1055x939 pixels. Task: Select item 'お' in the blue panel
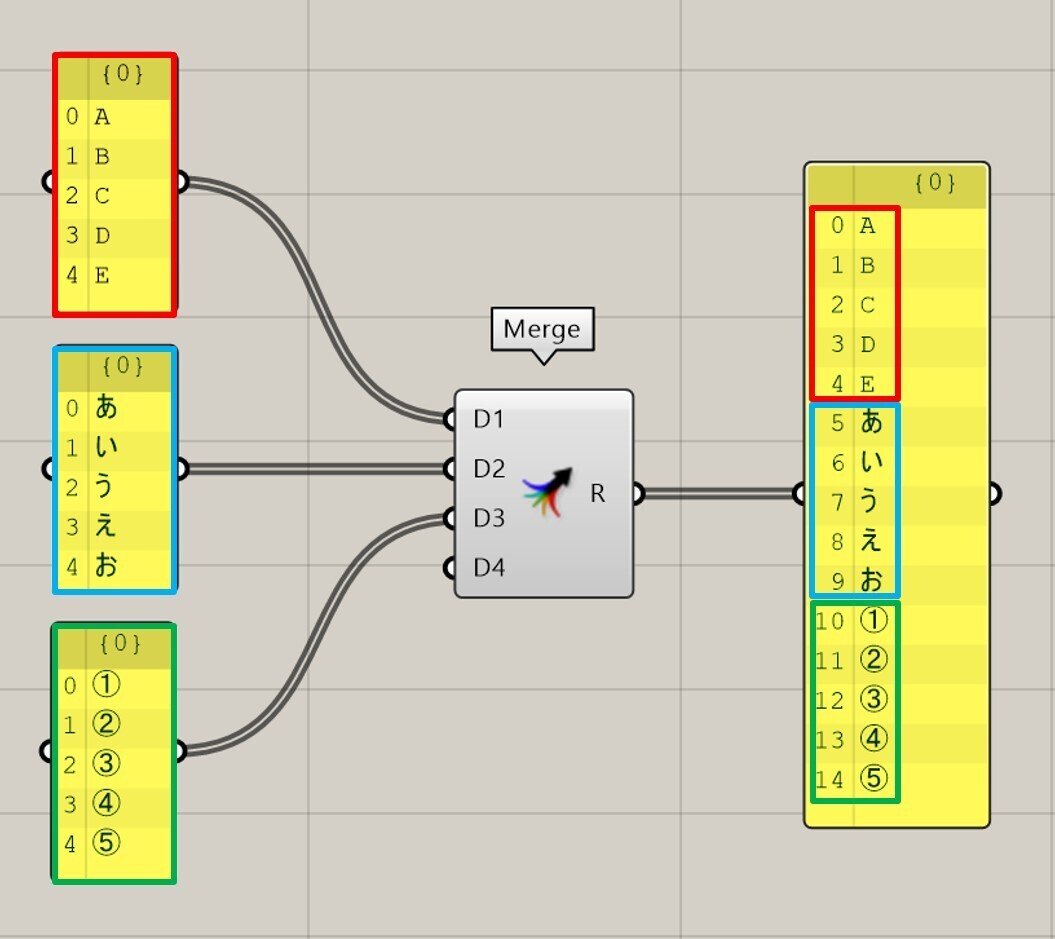point(105,568)
